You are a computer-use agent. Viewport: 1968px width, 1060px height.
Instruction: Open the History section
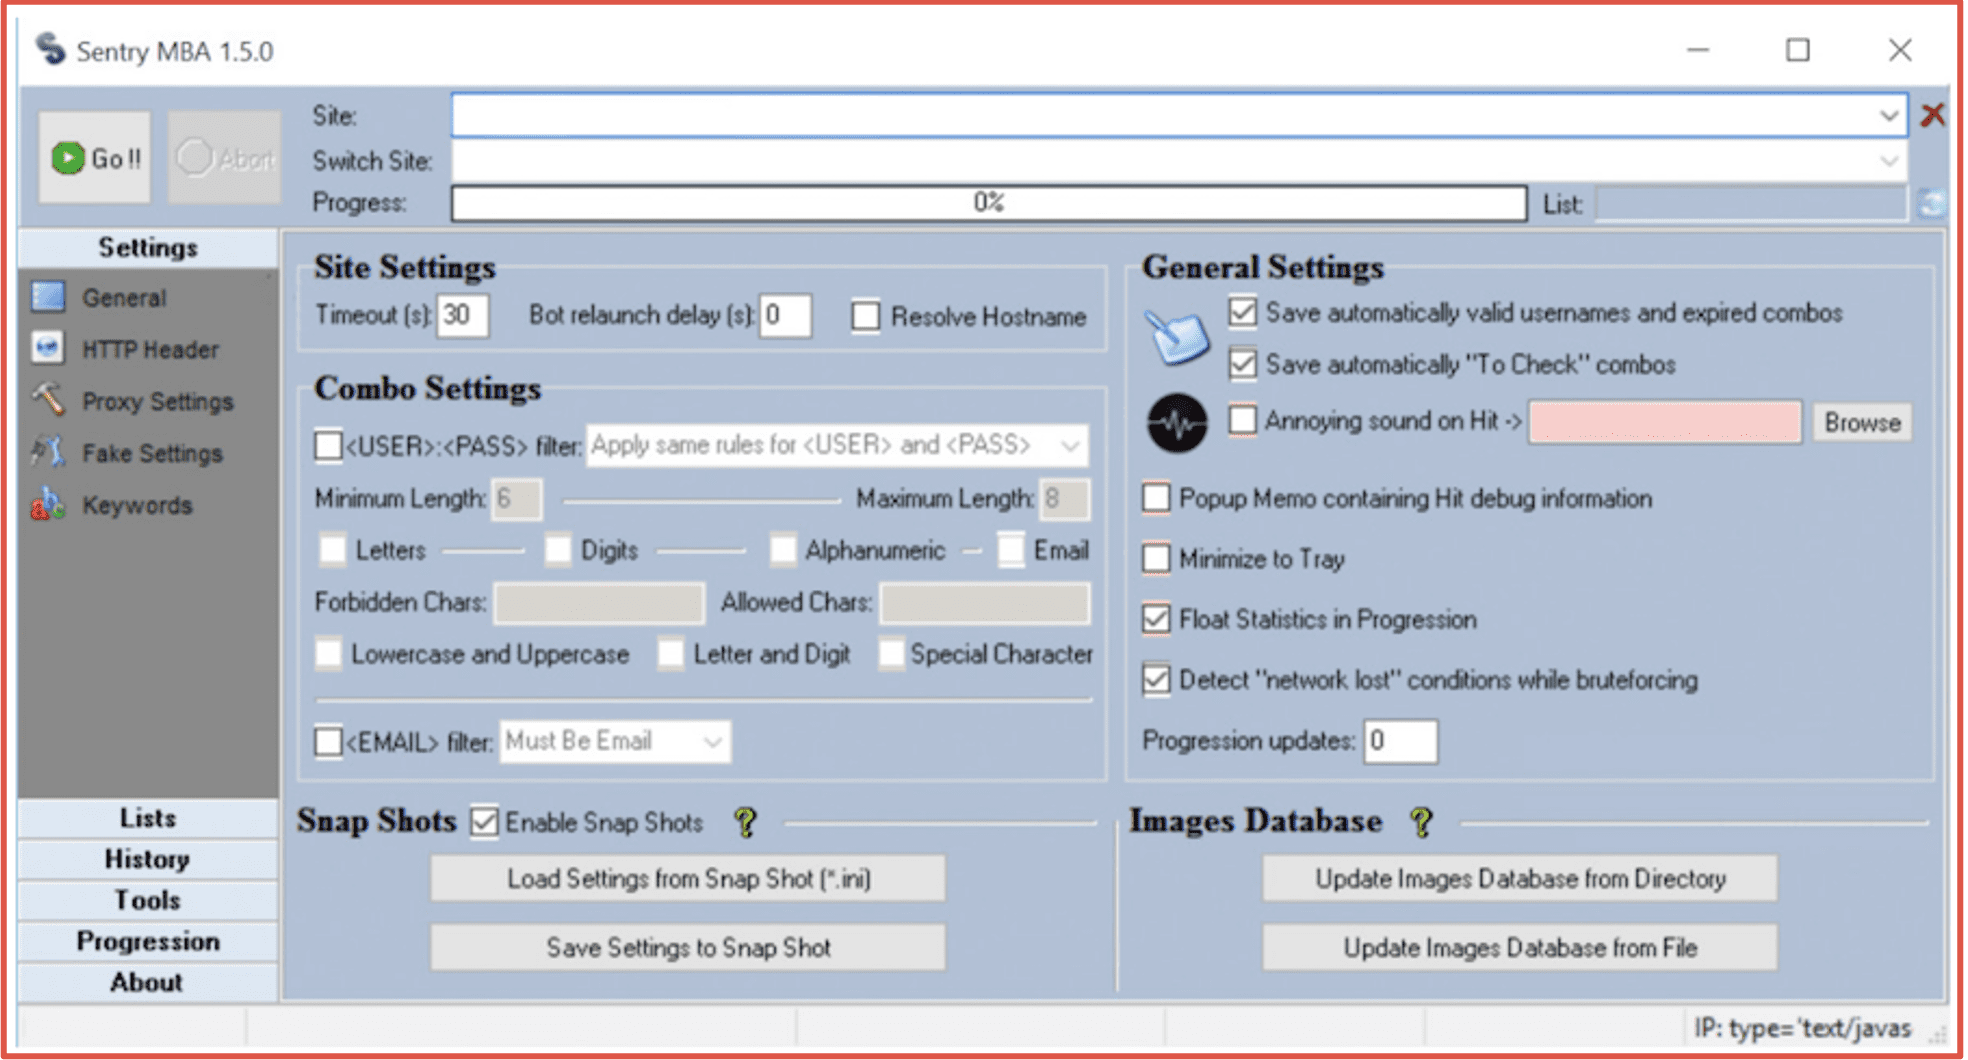point(148,859)
